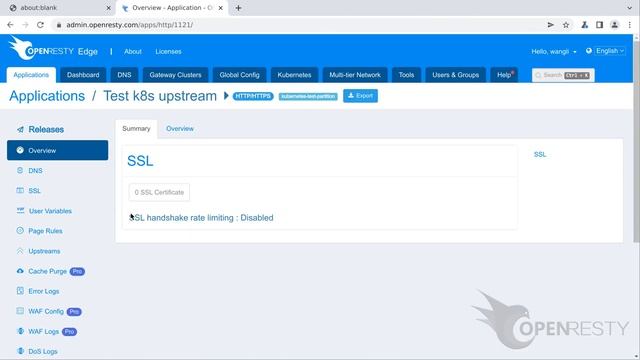This screenshot has height=360, width=640.
Task: Click the kubernetes-test-partition badge
Action: [x=308, y=96]
